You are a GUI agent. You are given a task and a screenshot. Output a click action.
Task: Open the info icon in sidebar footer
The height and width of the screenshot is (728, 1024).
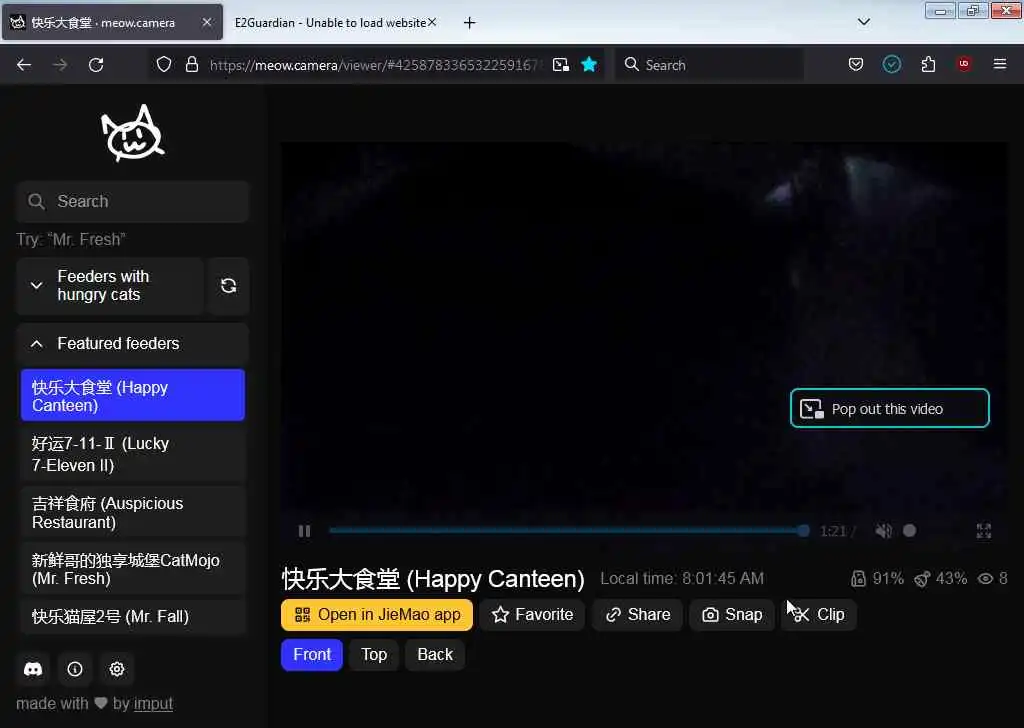click(75, 669)
